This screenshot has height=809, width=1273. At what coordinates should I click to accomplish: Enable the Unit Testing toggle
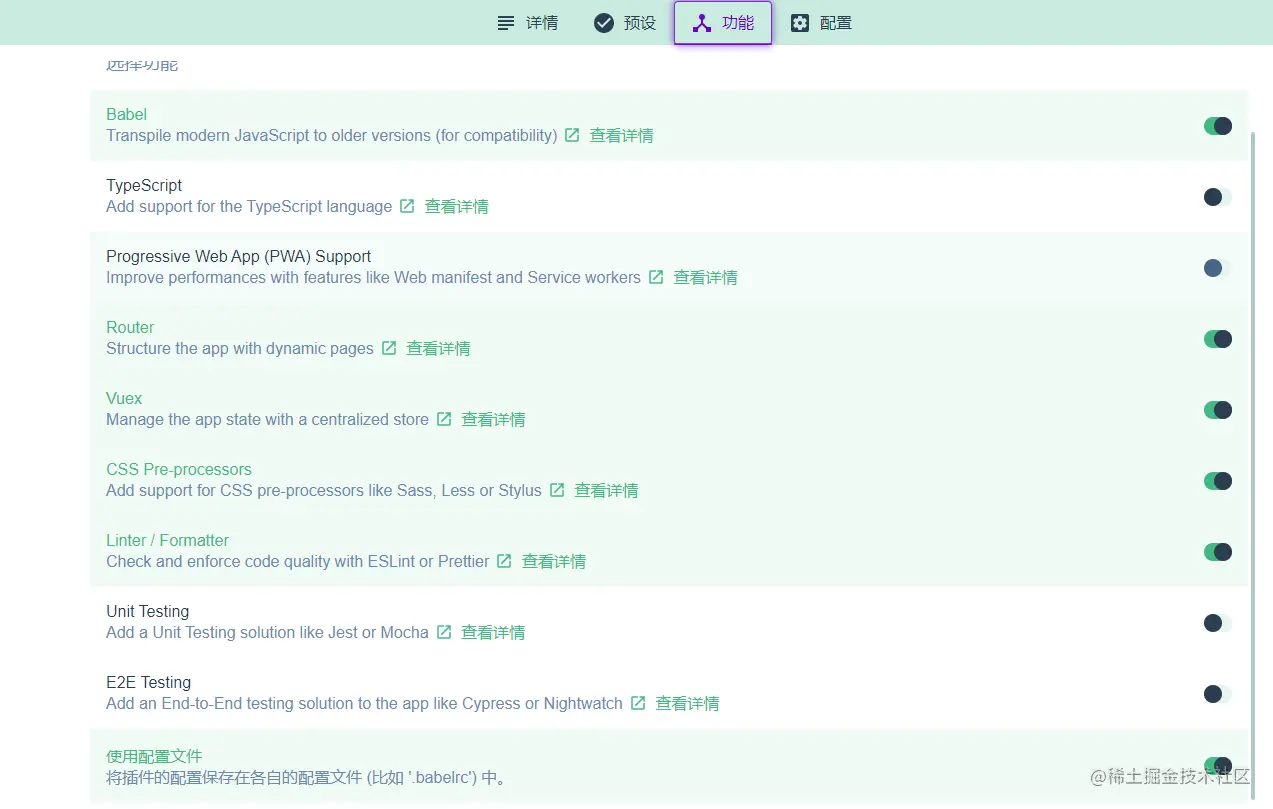(1217, 623)
